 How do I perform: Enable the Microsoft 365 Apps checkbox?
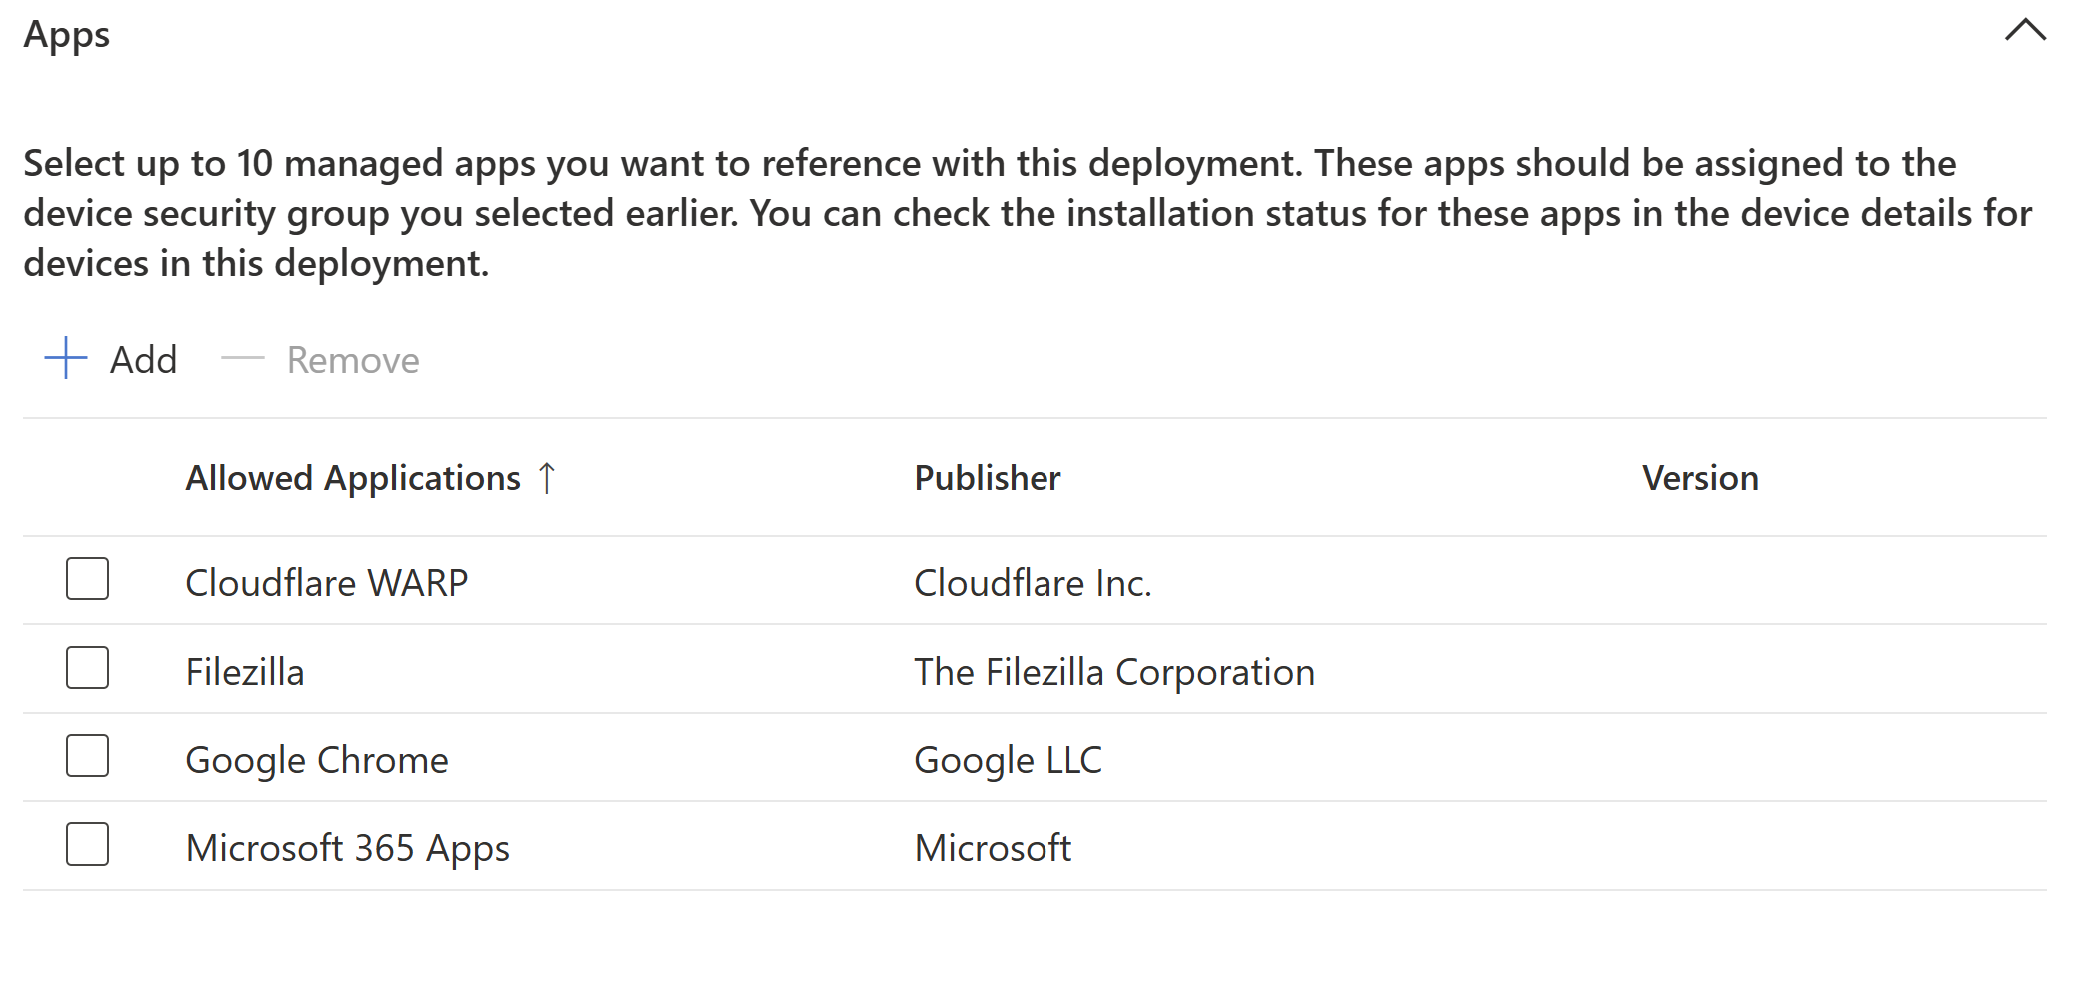[x=88, y=845]
